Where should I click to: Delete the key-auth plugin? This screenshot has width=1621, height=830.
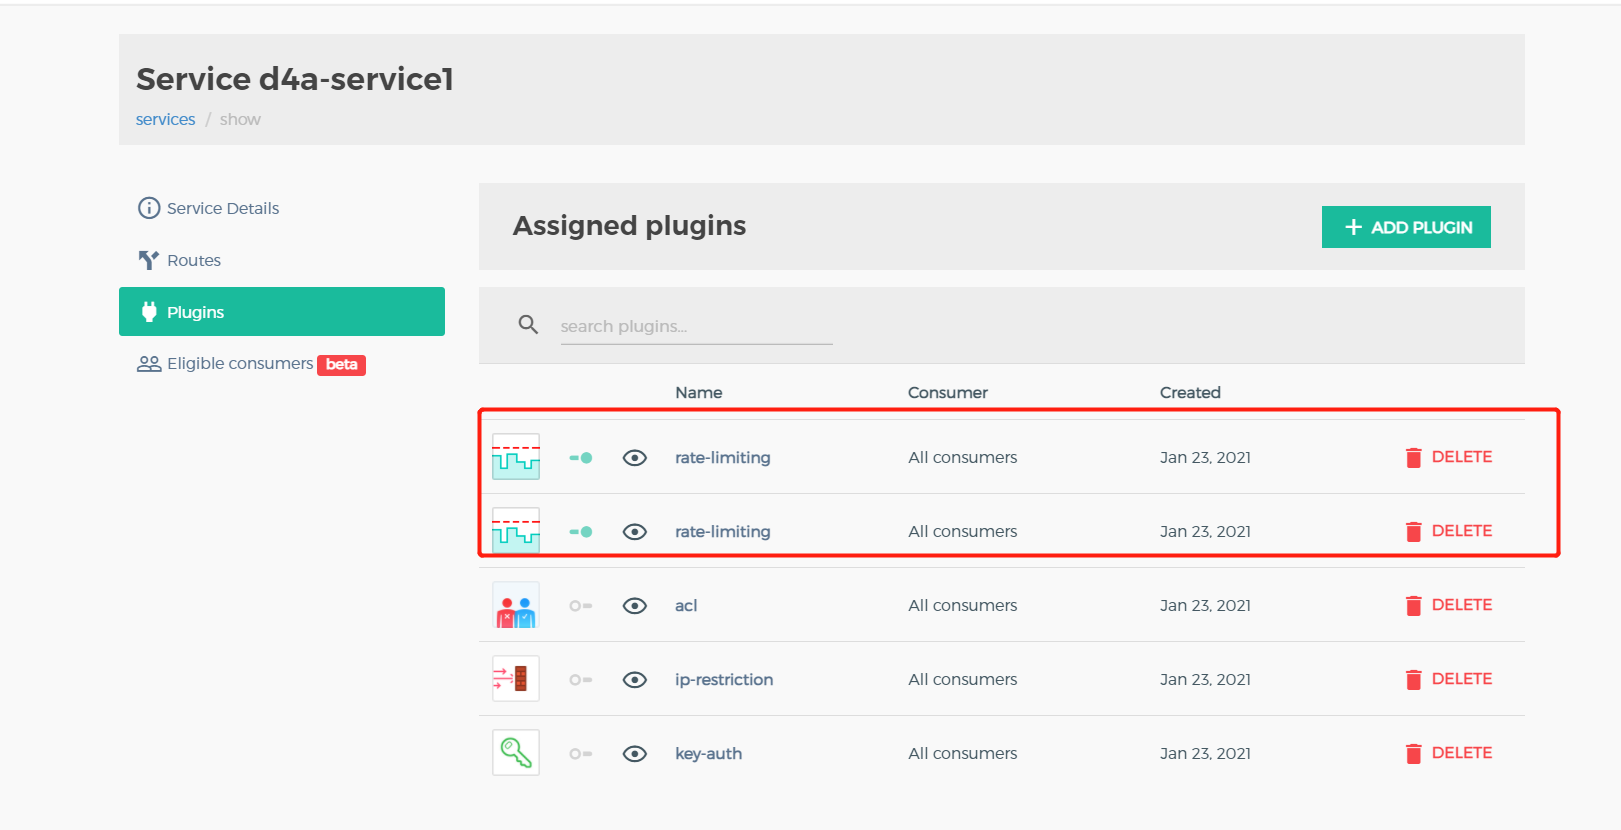(x=1449, y=753)
